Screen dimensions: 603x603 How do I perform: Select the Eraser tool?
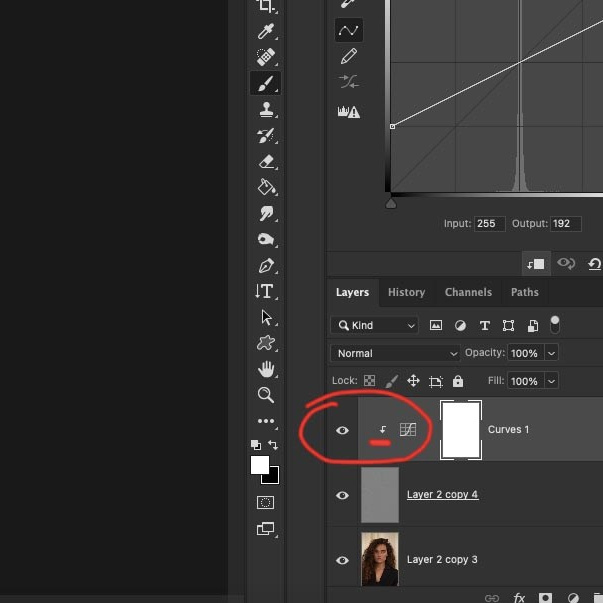coord(266,162)
